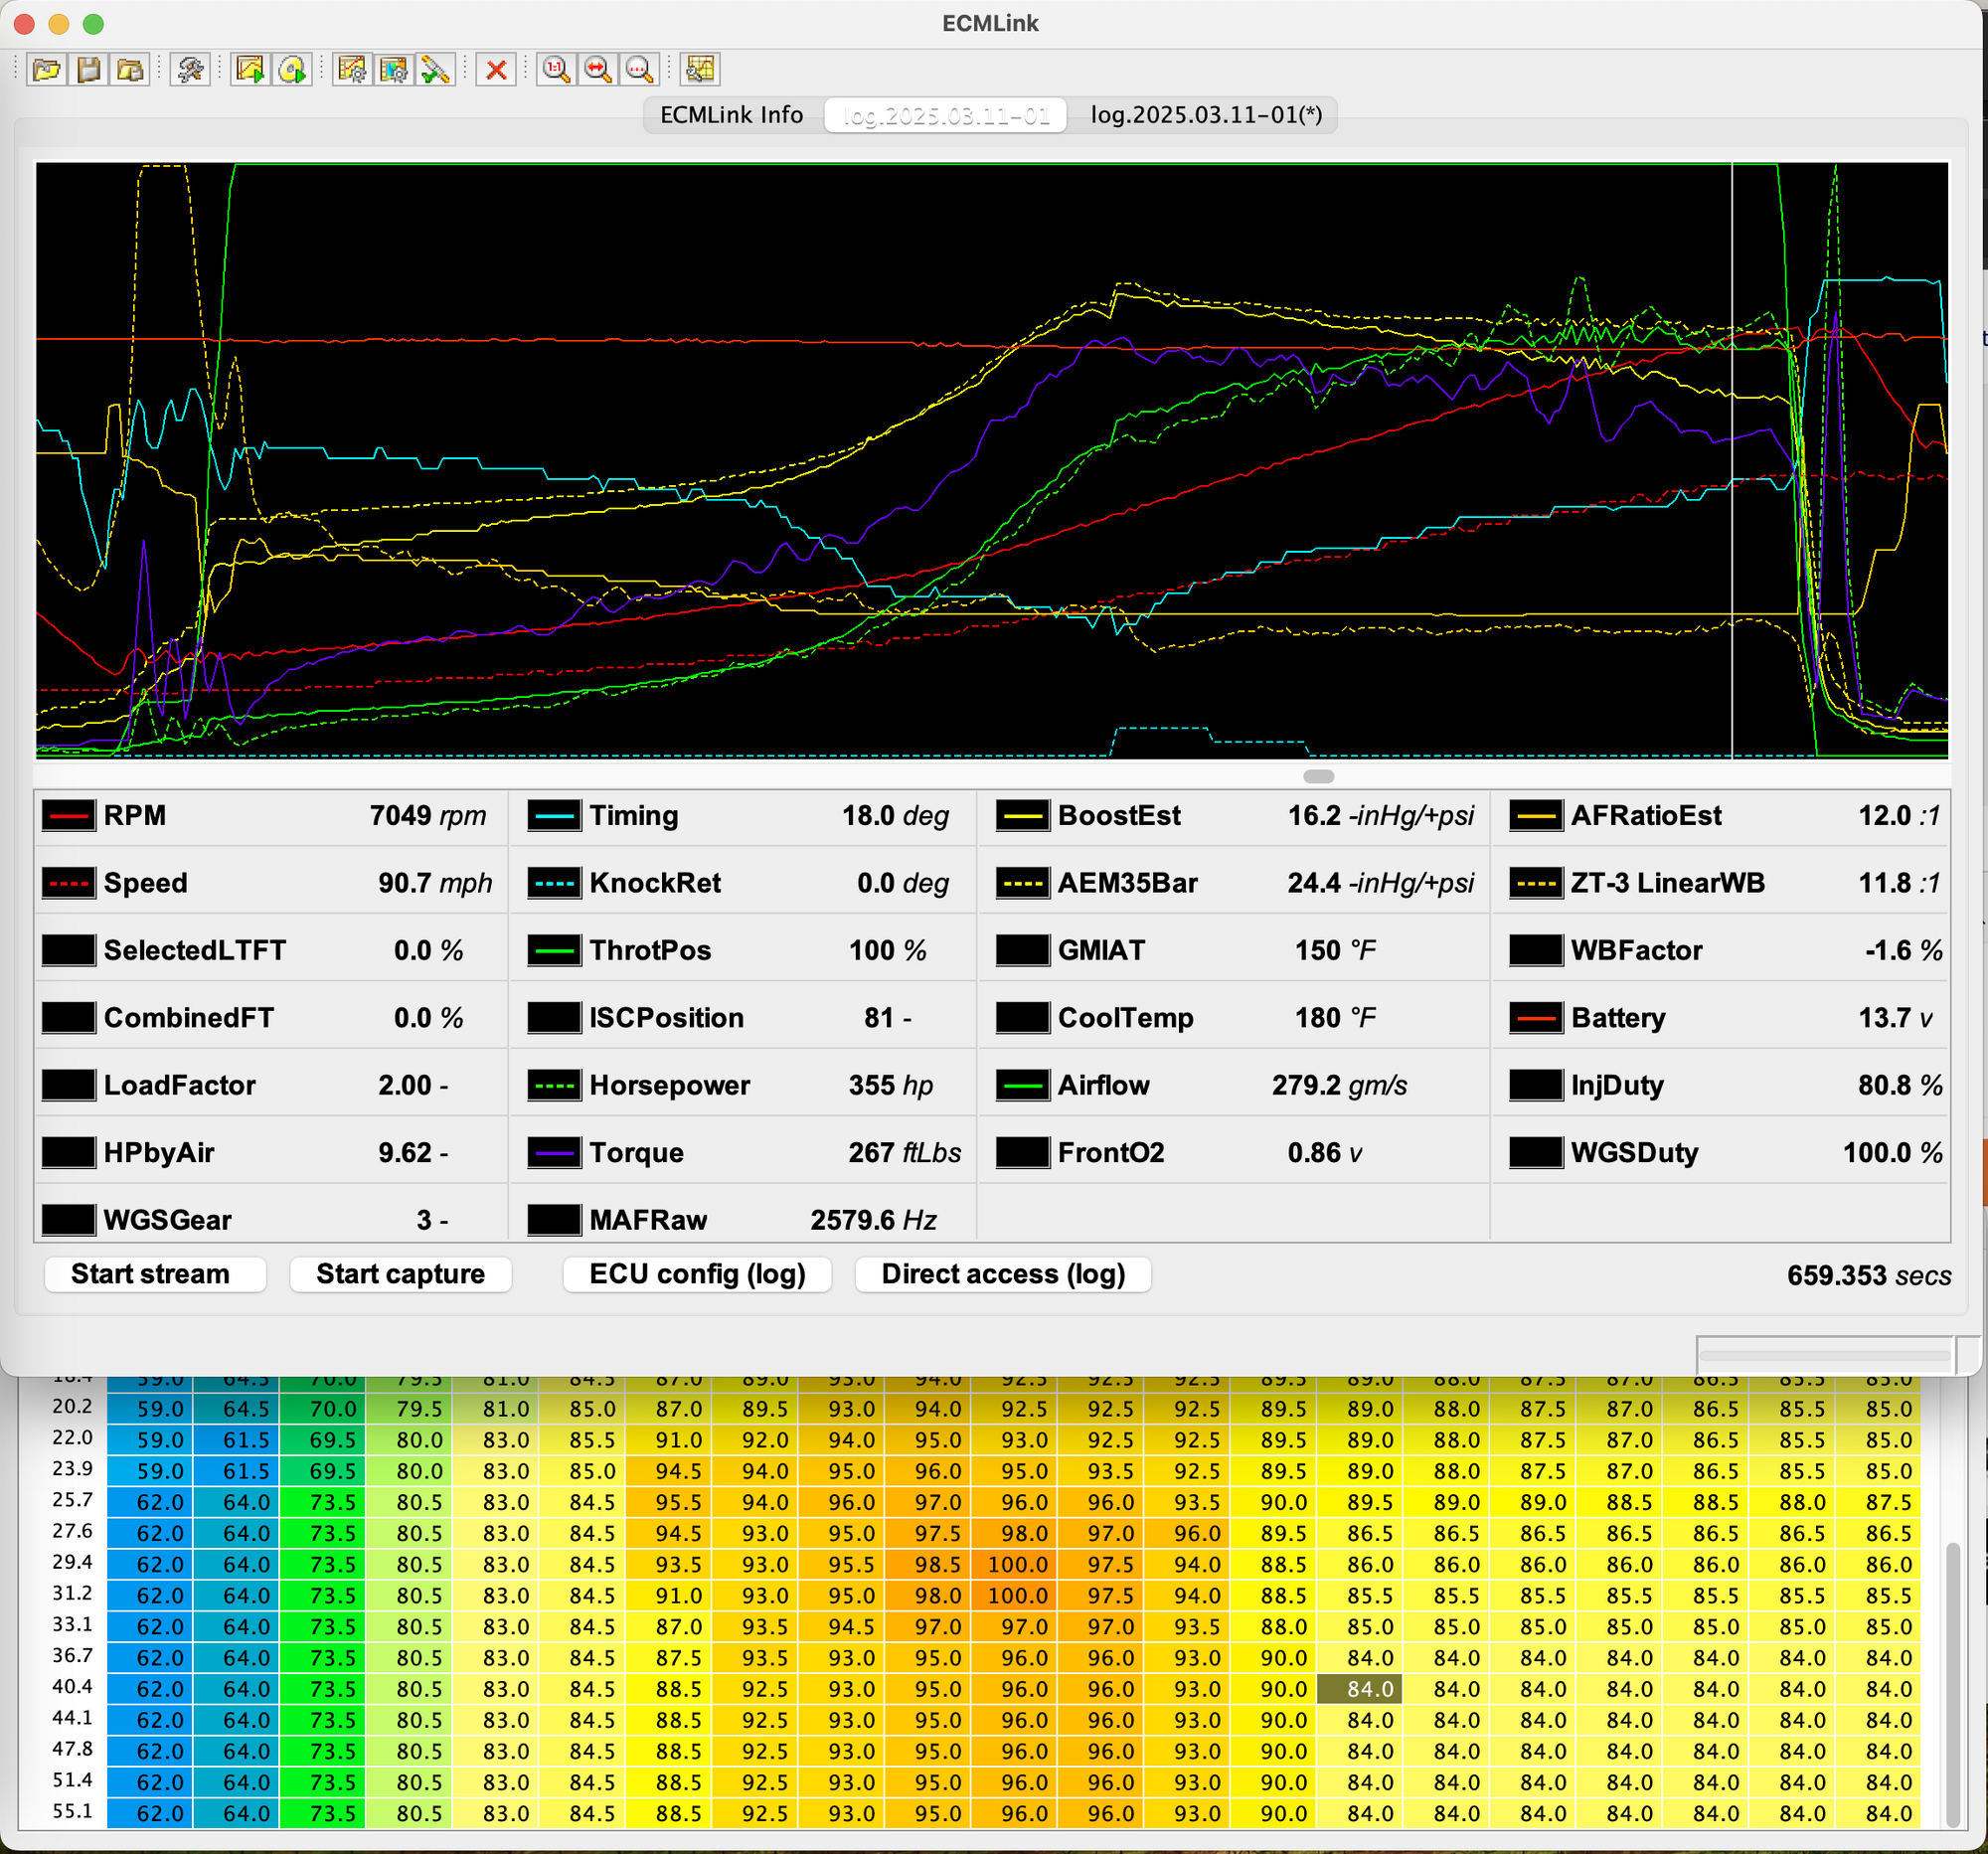Click the ZT-3 LinearWB dashed swatch
This screenshot has height=1854, width=1988.
click(1536, 883)
